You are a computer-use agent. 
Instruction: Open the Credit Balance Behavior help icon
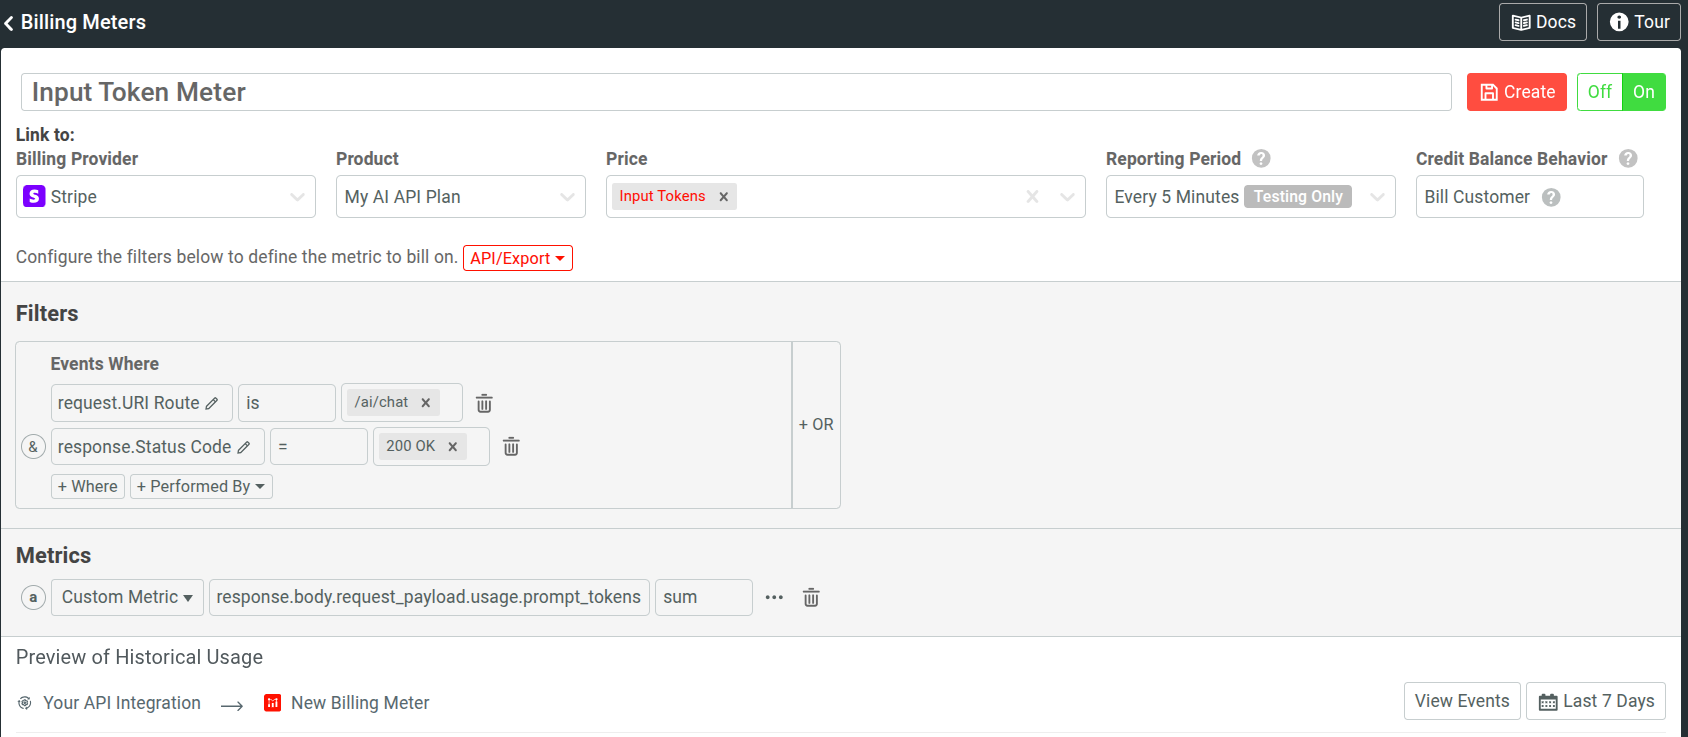click(x=1628, y=159)
